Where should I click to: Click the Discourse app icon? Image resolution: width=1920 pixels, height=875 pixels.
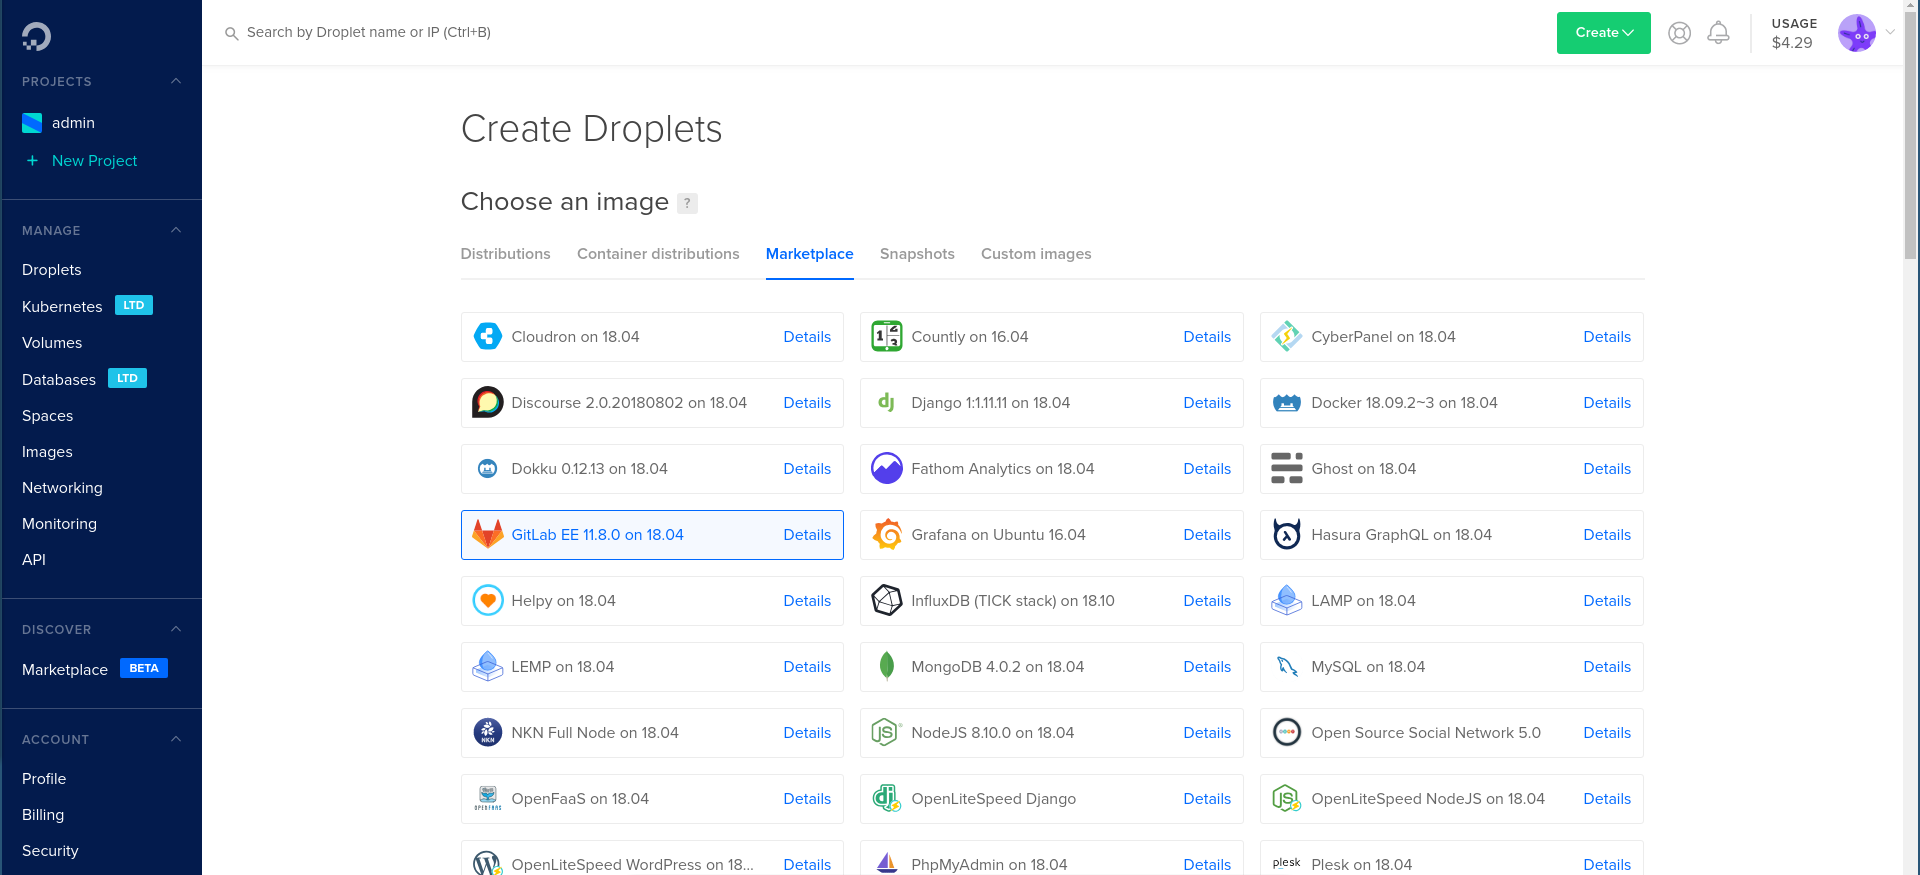[488, 403]
